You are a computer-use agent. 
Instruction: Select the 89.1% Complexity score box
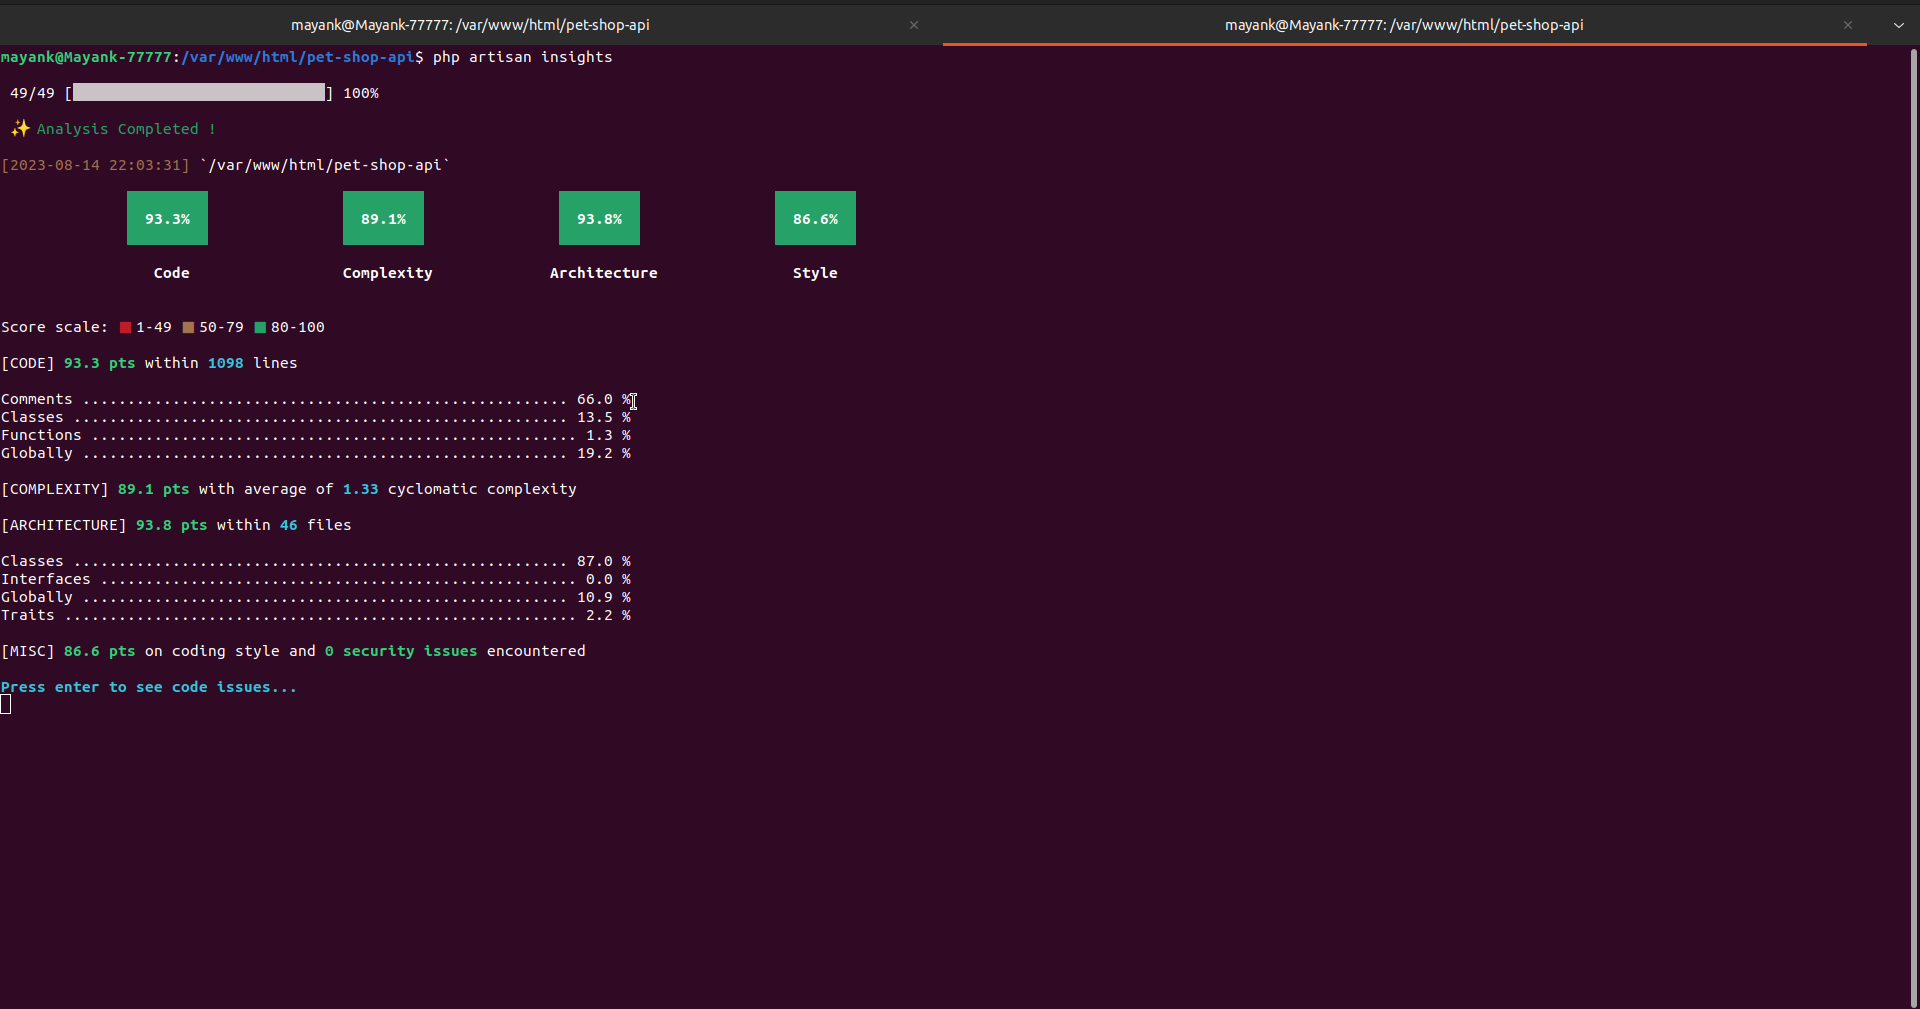point(382,218)
